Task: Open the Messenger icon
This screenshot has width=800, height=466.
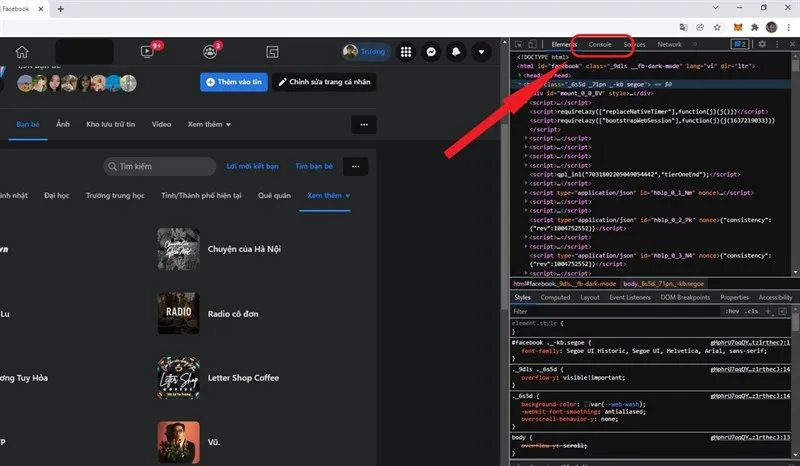Action: pos(430,52)
